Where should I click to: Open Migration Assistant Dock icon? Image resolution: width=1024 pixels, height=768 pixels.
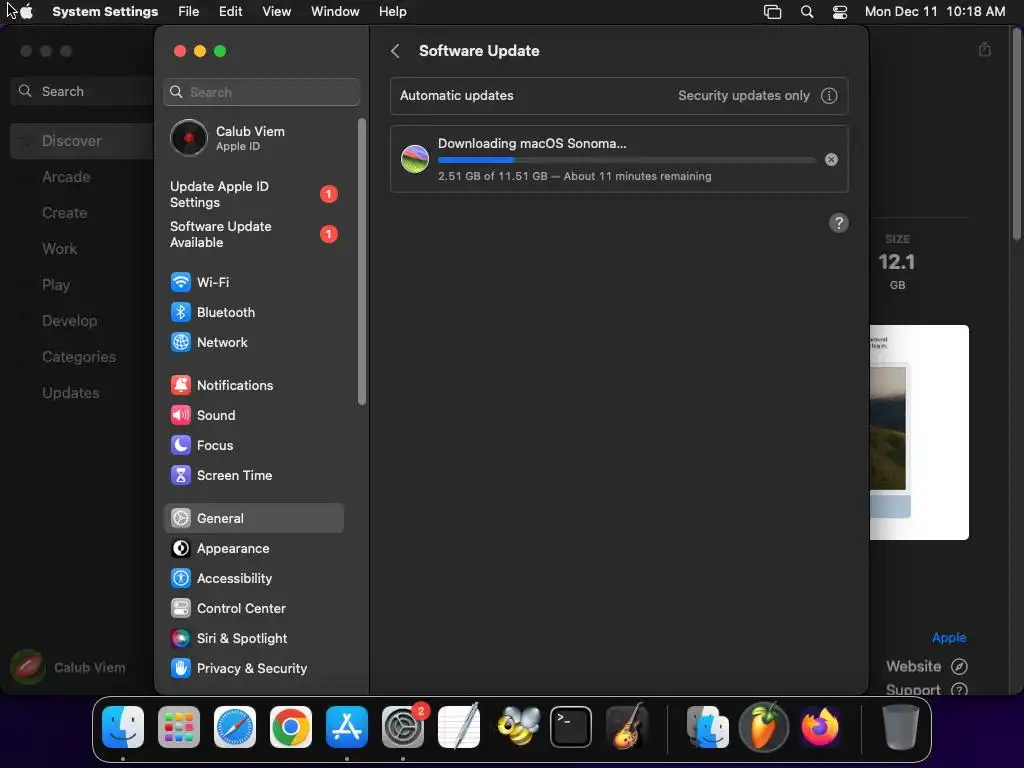point(708,726)
